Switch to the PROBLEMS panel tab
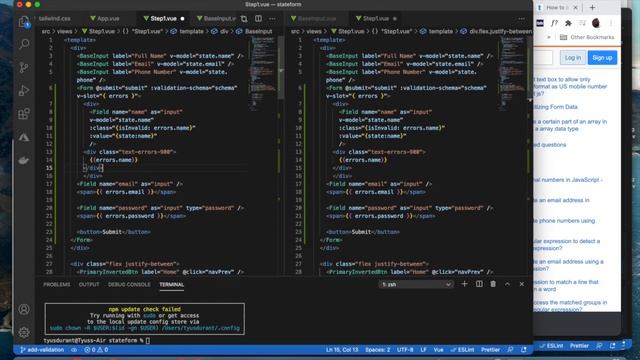The image size is (640, 360). [x=57, y=284]
